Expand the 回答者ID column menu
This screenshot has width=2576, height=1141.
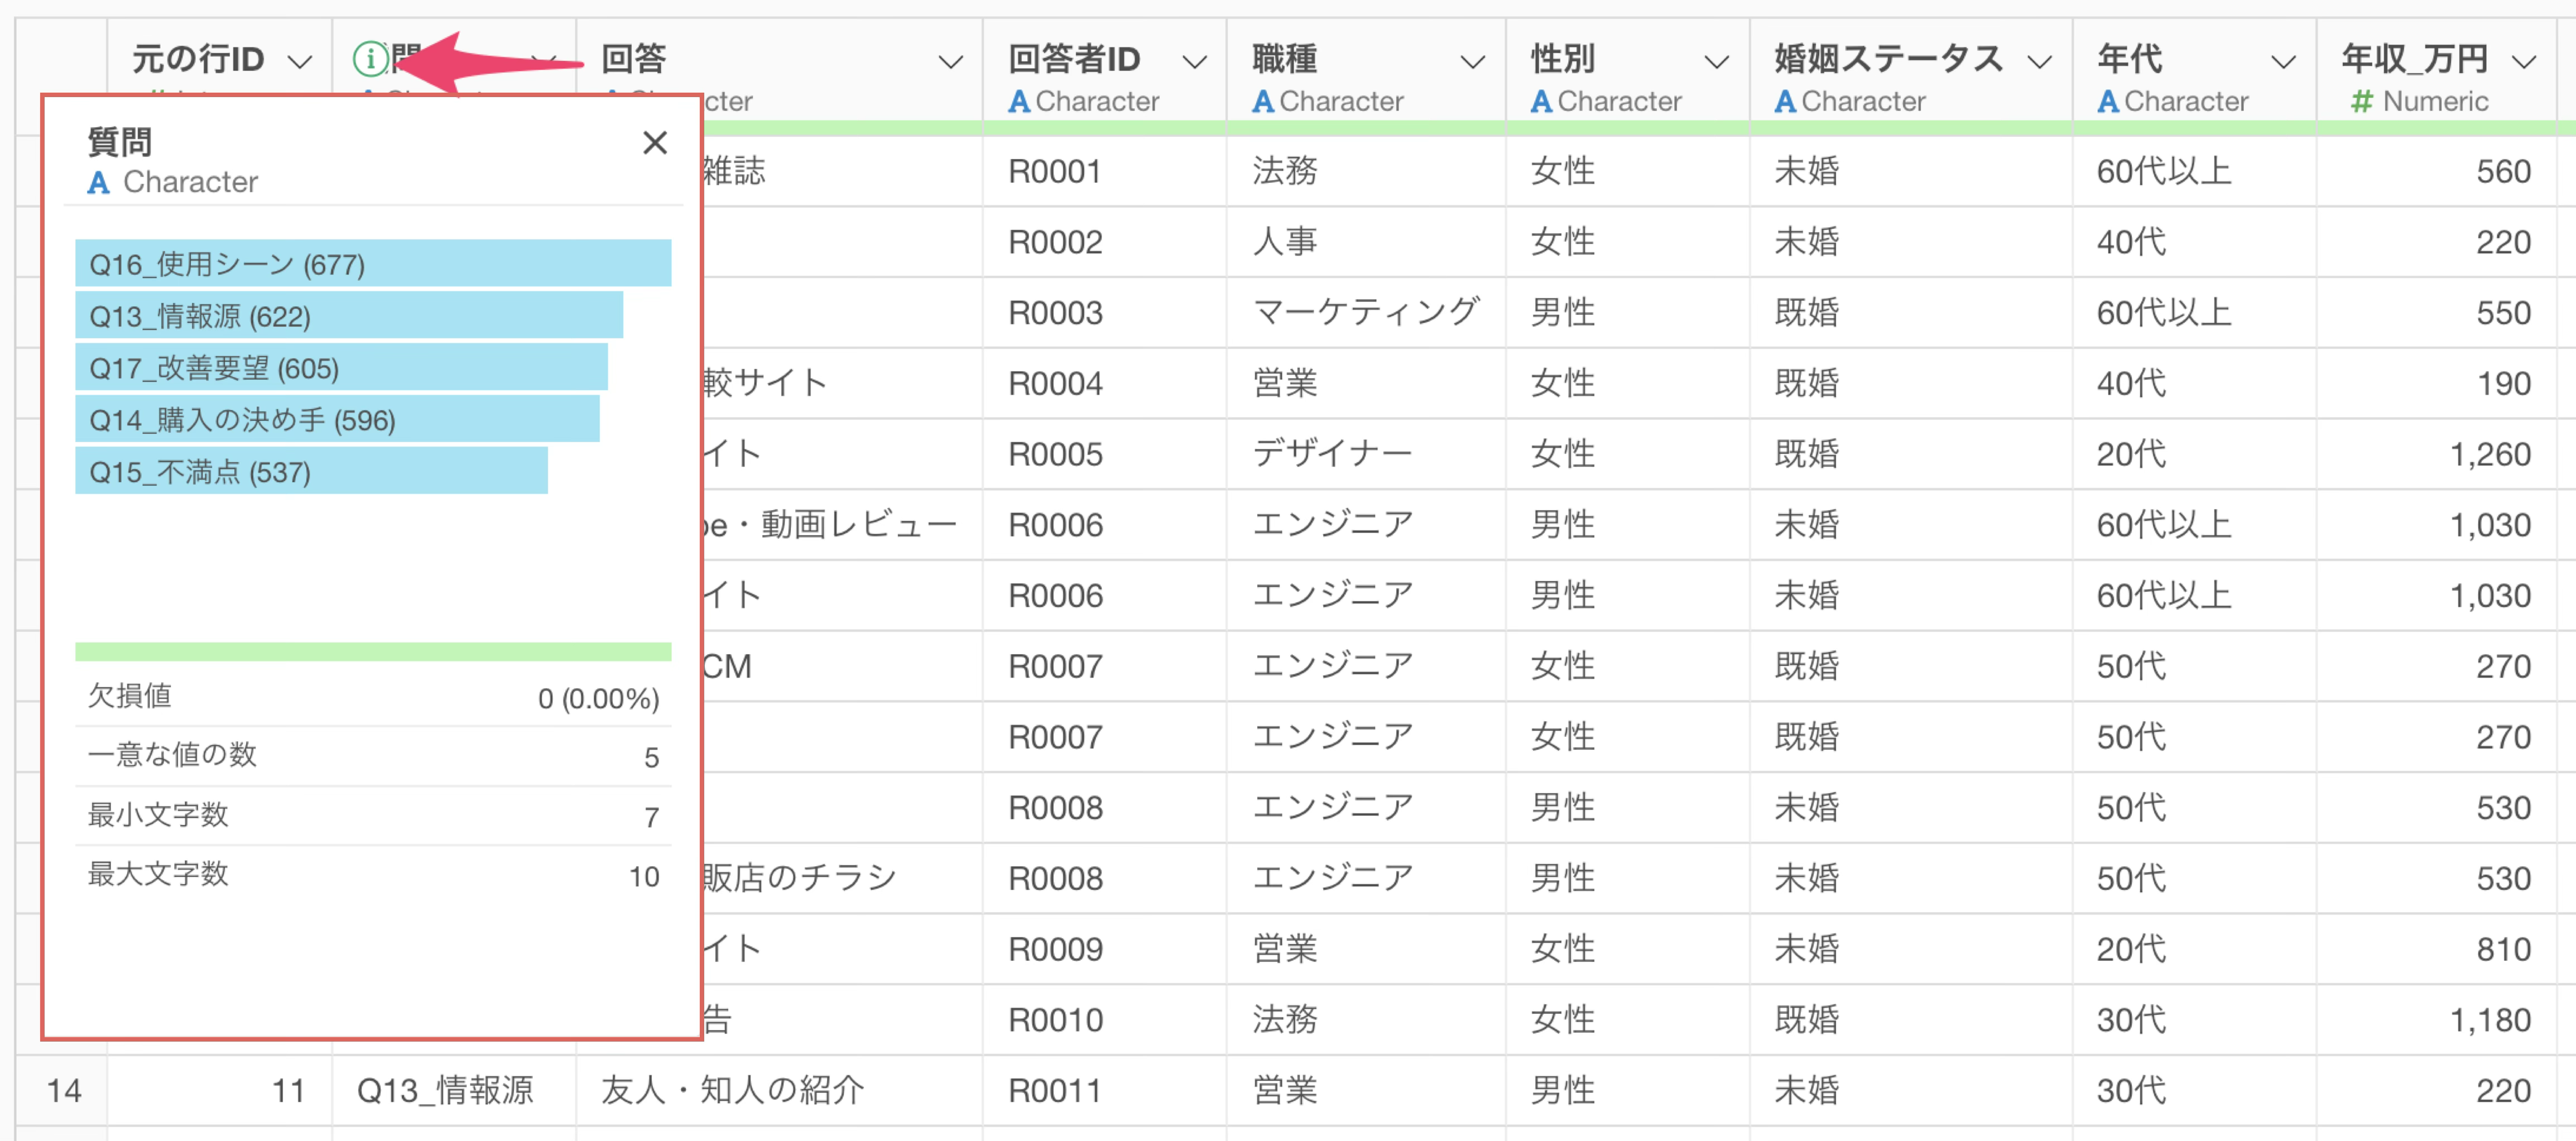point(1194,62)
